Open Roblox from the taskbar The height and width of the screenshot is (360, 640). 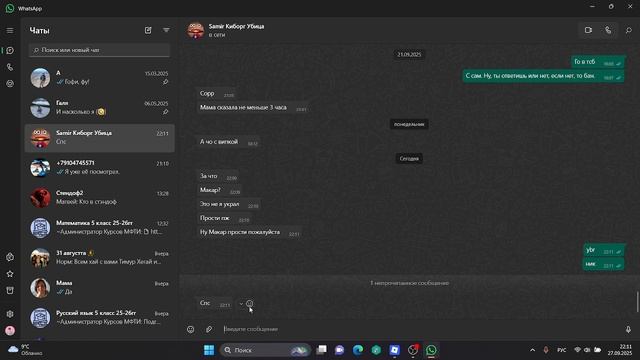pos(394,350)
